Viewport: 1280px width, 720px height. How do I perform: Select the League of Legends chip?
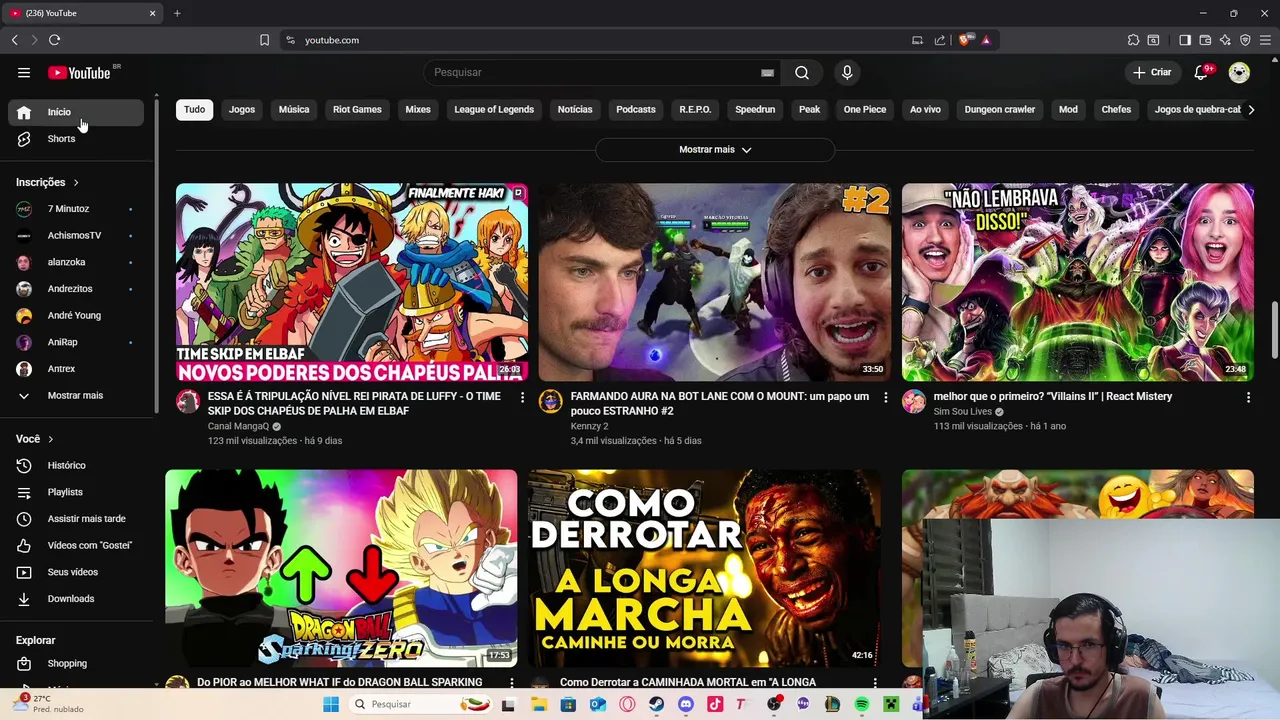pos(494,110)
